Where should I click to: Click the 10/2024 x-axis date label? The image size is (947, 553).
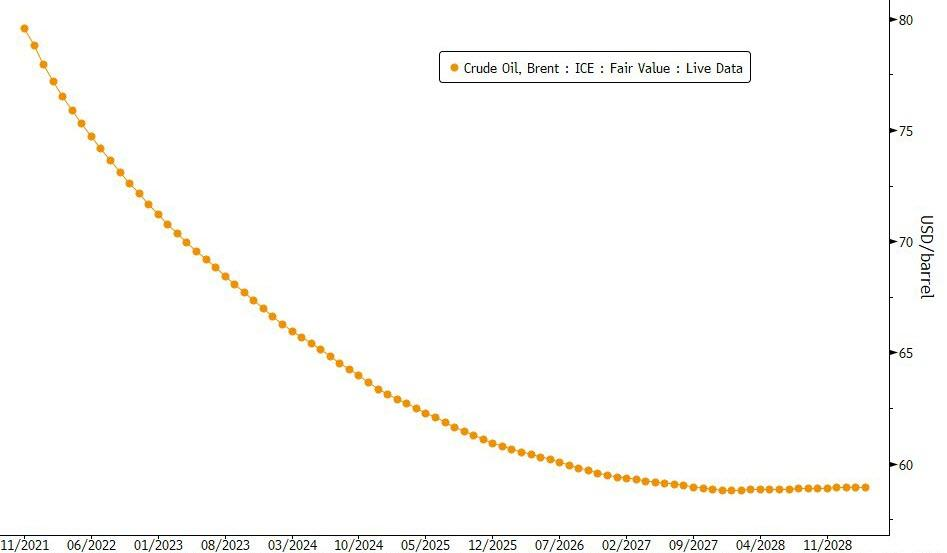tap(359, 545)
